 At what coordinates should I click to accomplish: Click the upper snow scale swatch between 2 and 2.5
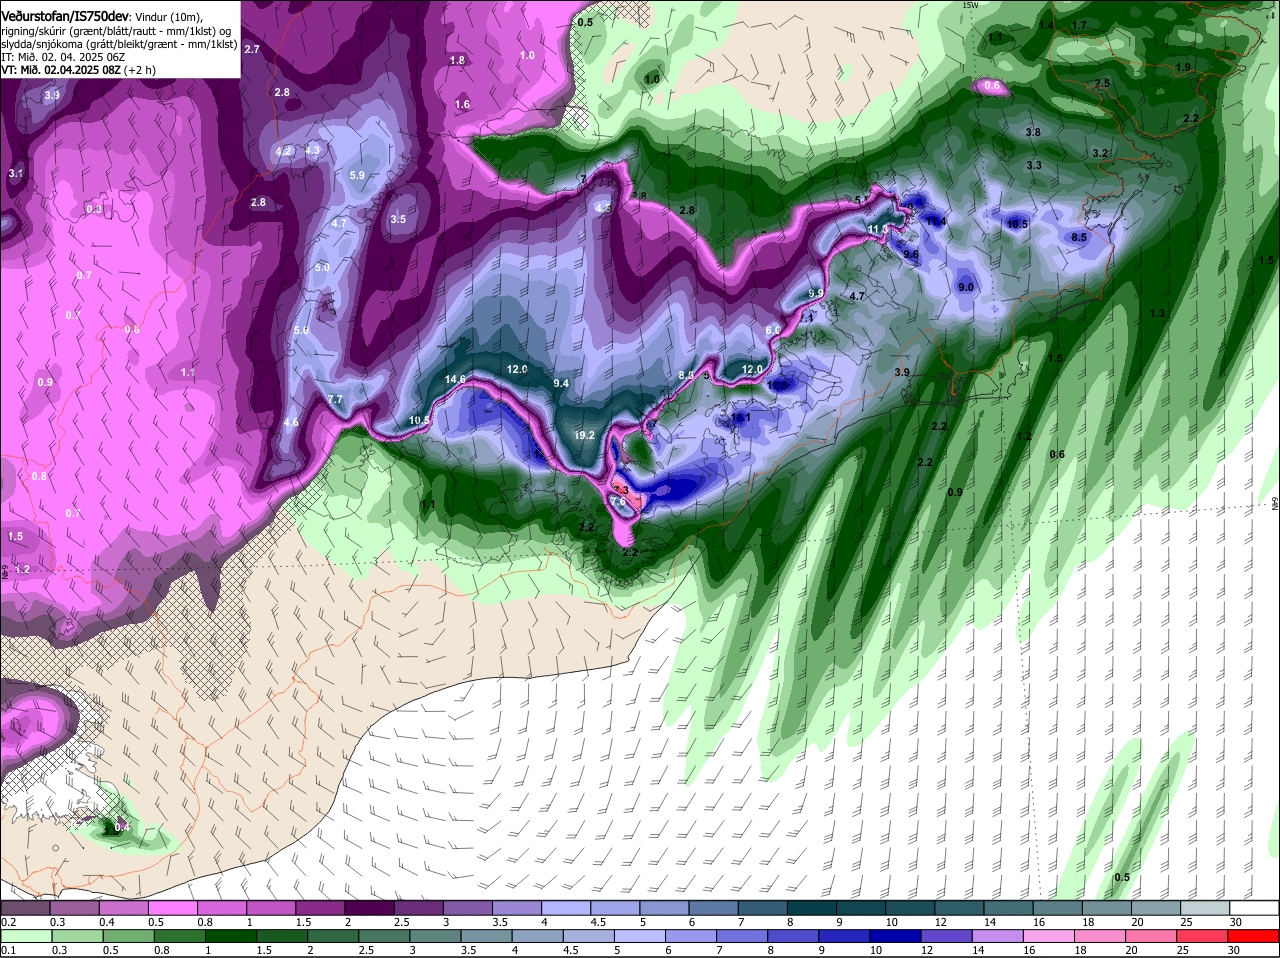coord(369,908)
